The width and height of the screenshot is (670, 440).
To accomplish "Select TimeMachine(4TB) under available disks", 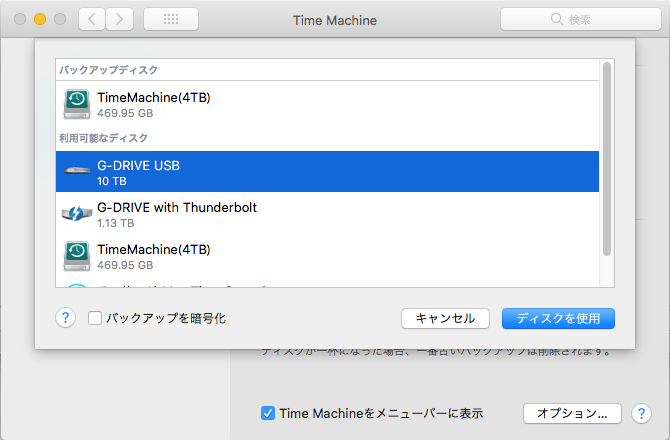I will [x=327, y=255].
